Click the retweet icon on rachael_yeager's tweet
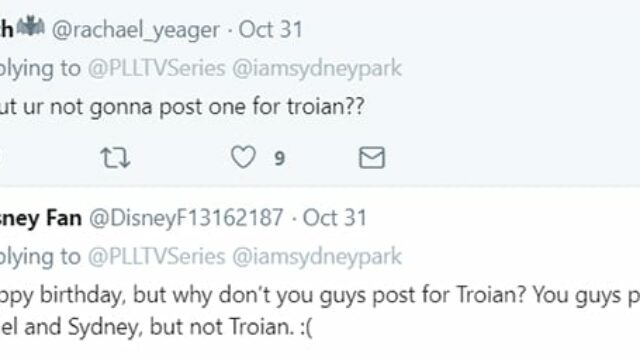 (116, 158)
